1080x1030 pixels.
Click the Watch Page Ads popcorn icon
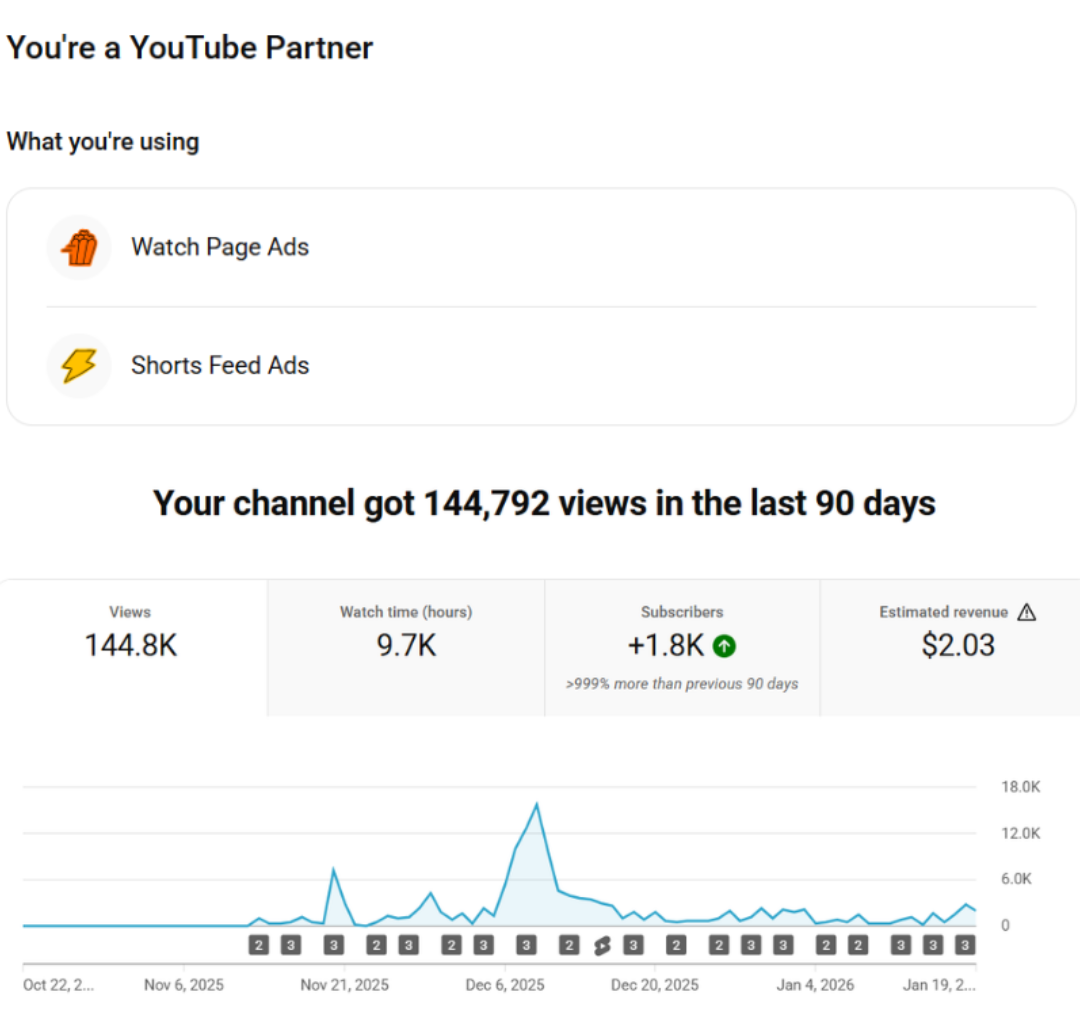pos(79,247)
